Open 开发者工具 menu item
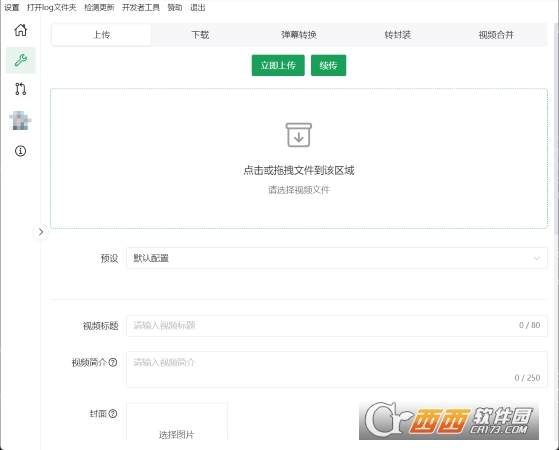 (141, 7)
